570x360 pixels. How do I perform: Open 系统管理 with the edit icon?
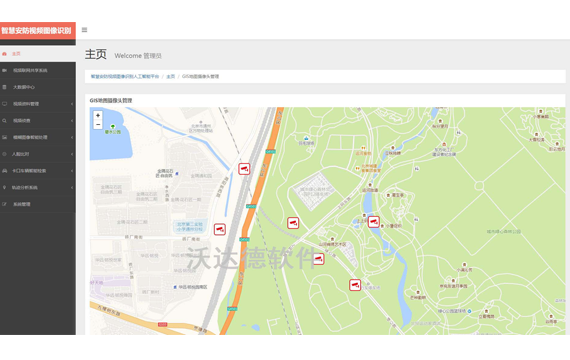pos(38,204)
